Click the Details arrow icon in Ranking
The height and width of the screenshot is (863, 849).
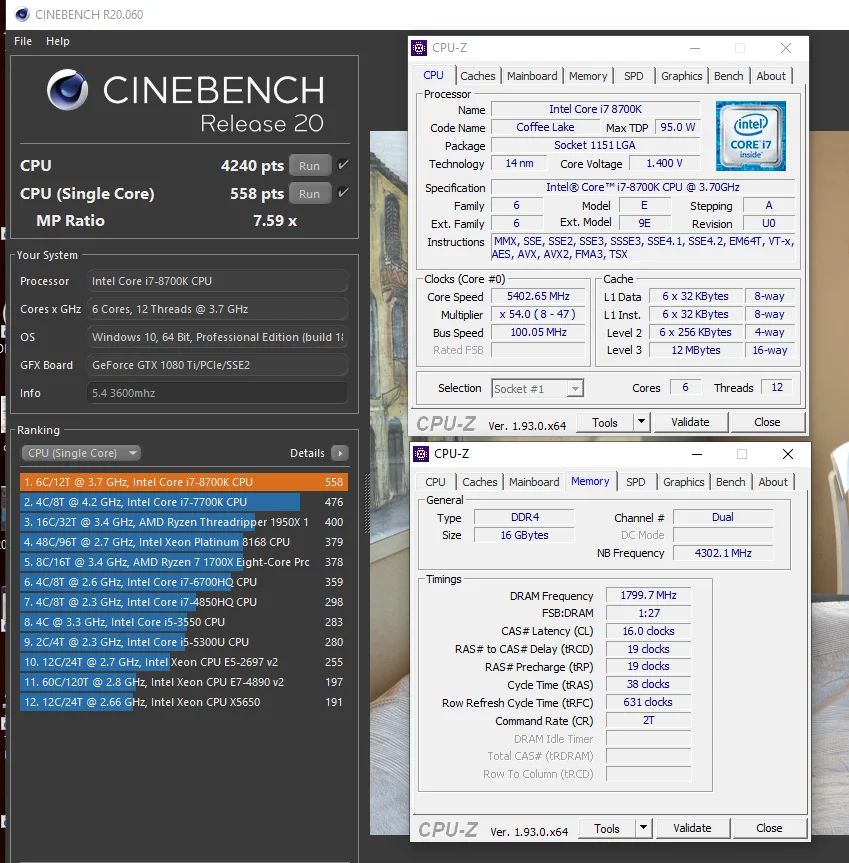point(340,453)
